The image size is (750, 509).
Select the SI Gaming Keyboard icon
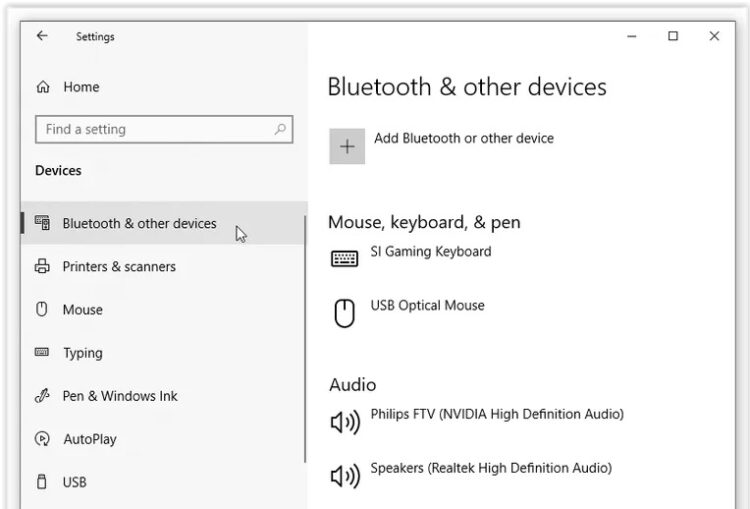(344, 259)
